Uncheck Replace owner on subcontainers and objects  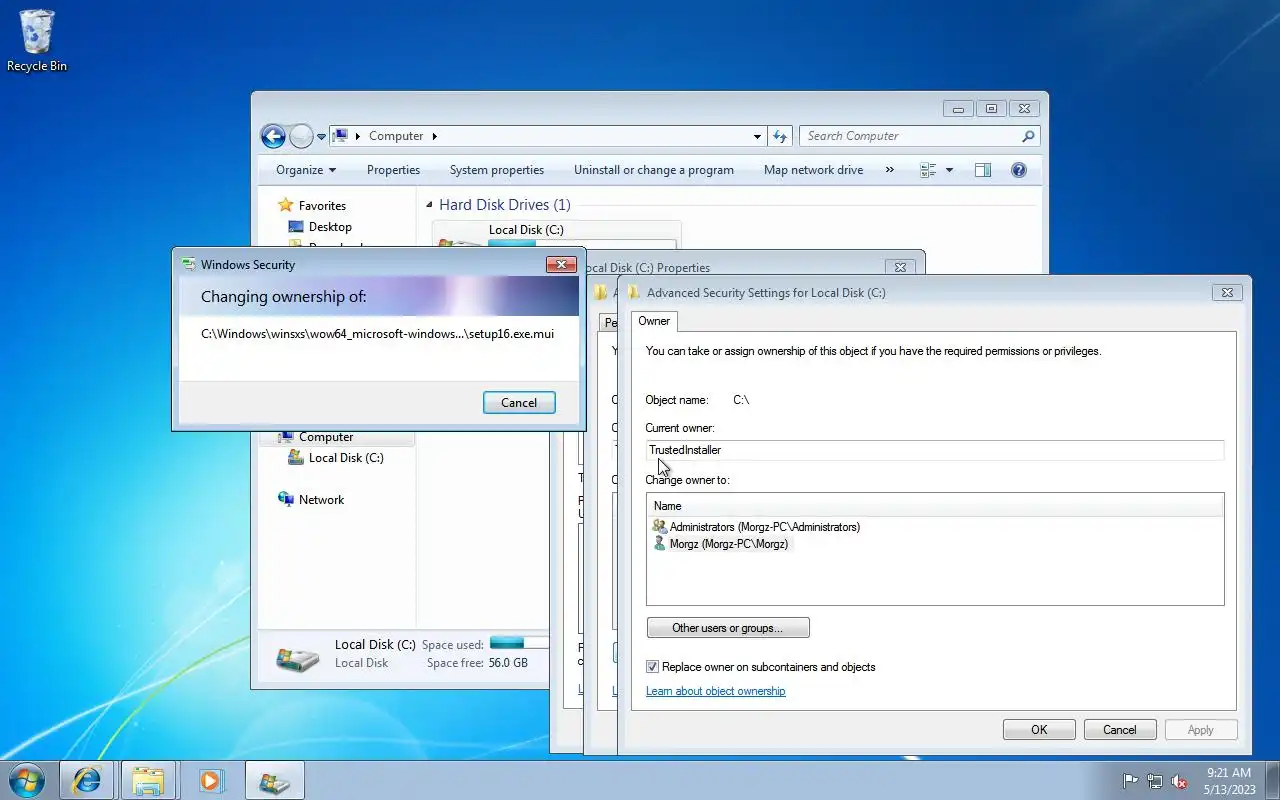click(x=653, y=667)
